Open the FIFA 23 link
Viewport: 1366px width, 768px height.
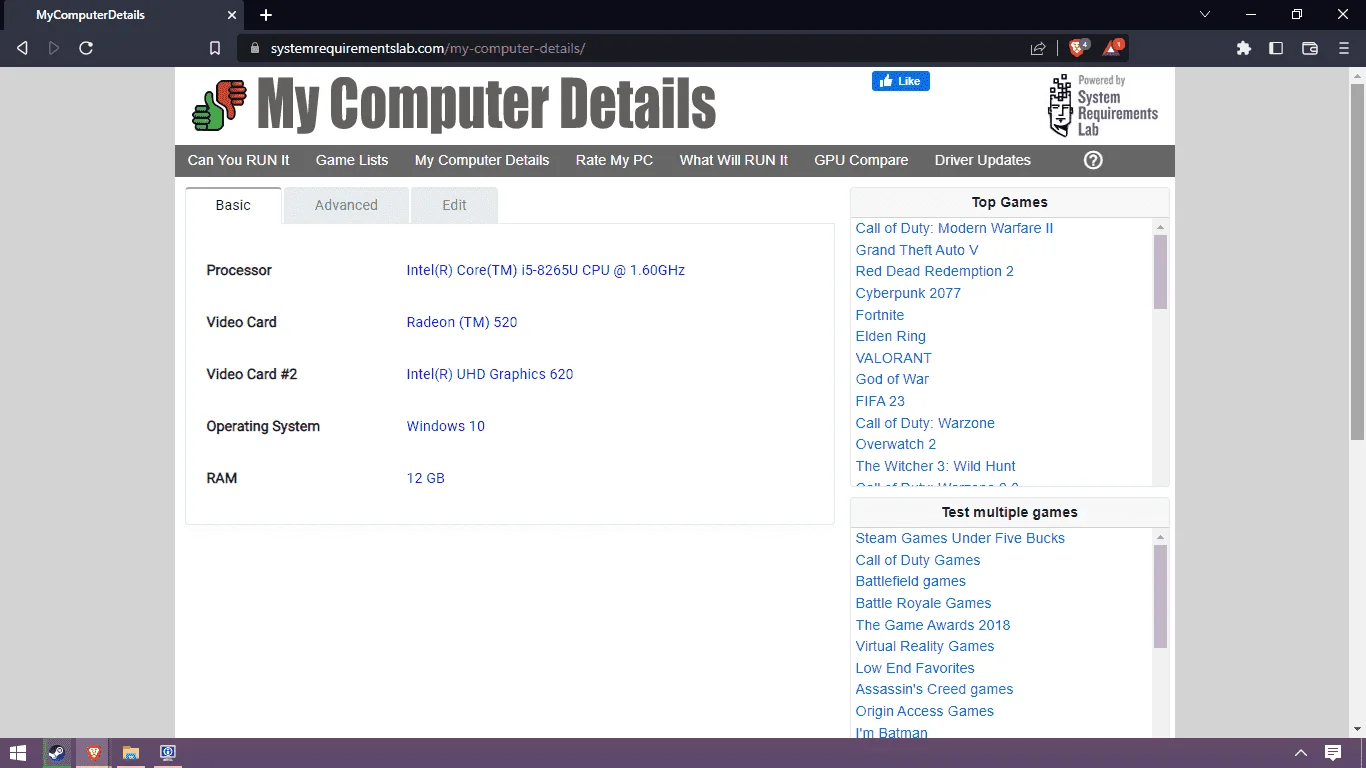880,401
